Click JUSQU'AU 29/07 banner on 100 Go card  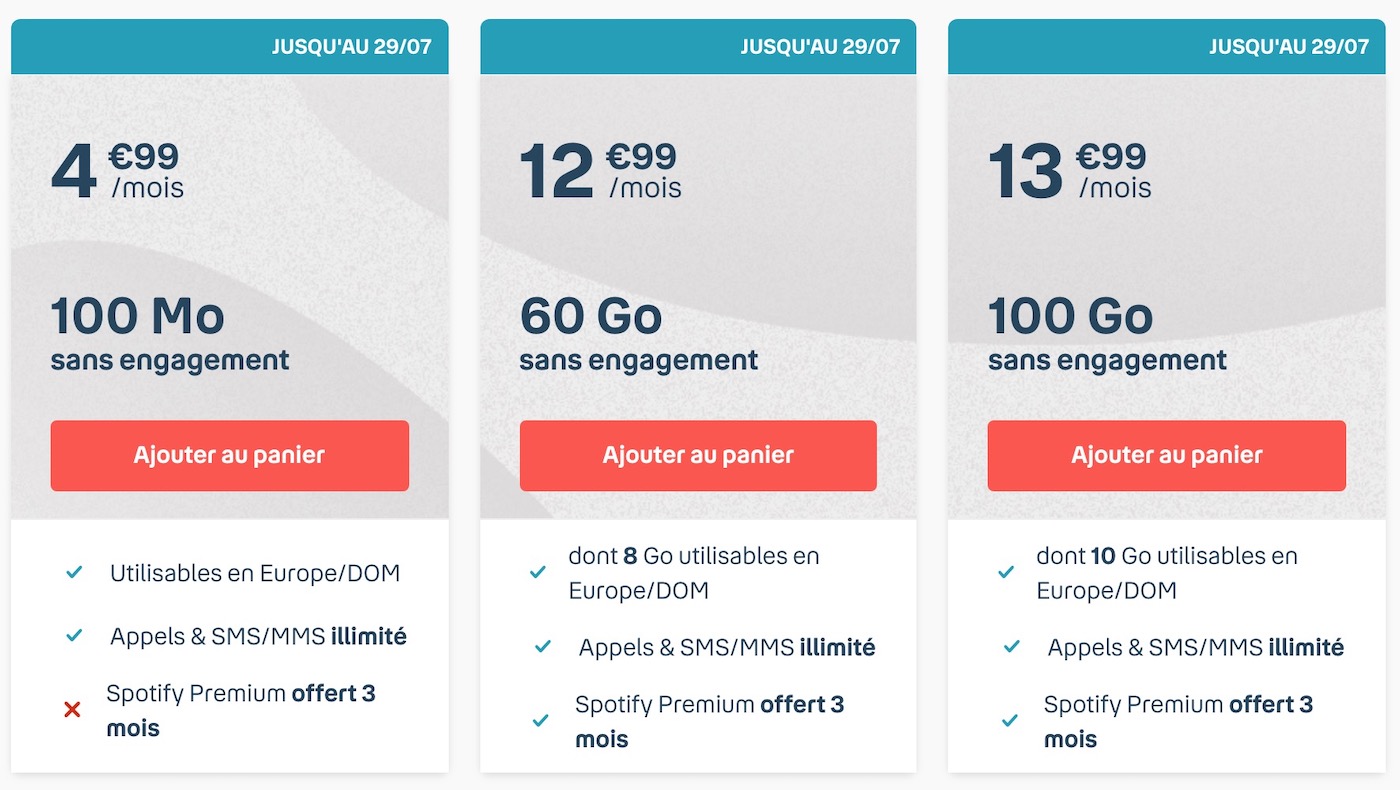click(1167, 47)
